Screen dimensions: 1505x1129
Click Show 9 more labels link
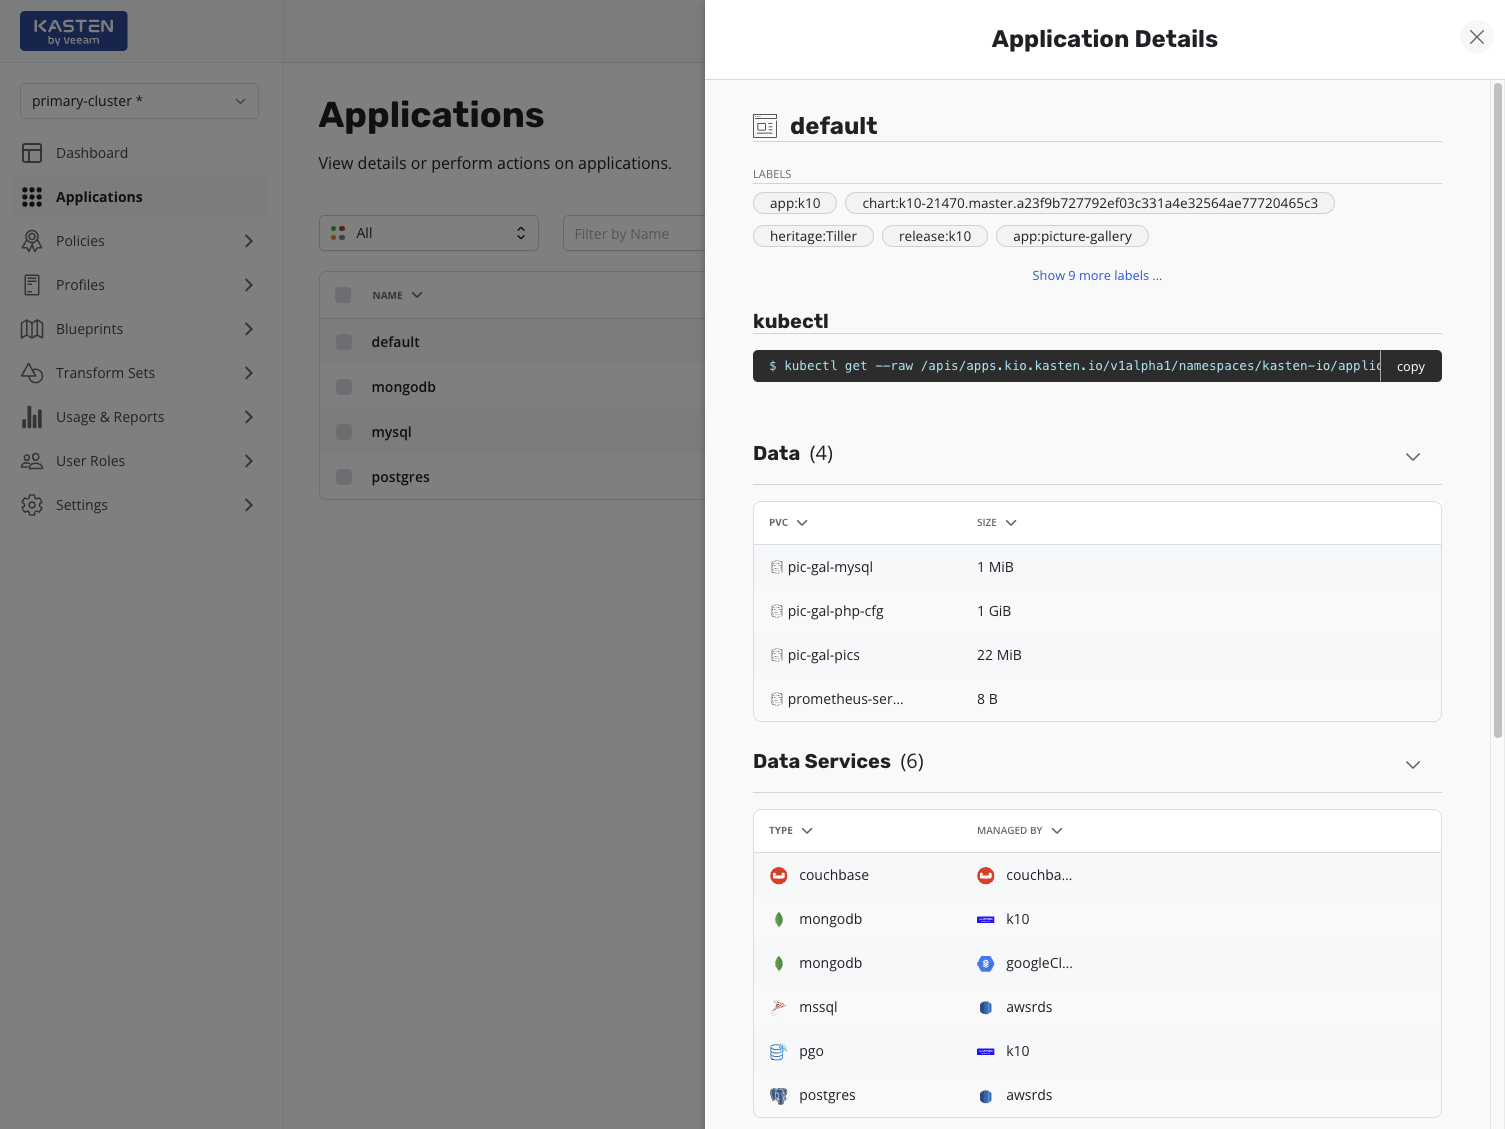tap(1097, 276)
